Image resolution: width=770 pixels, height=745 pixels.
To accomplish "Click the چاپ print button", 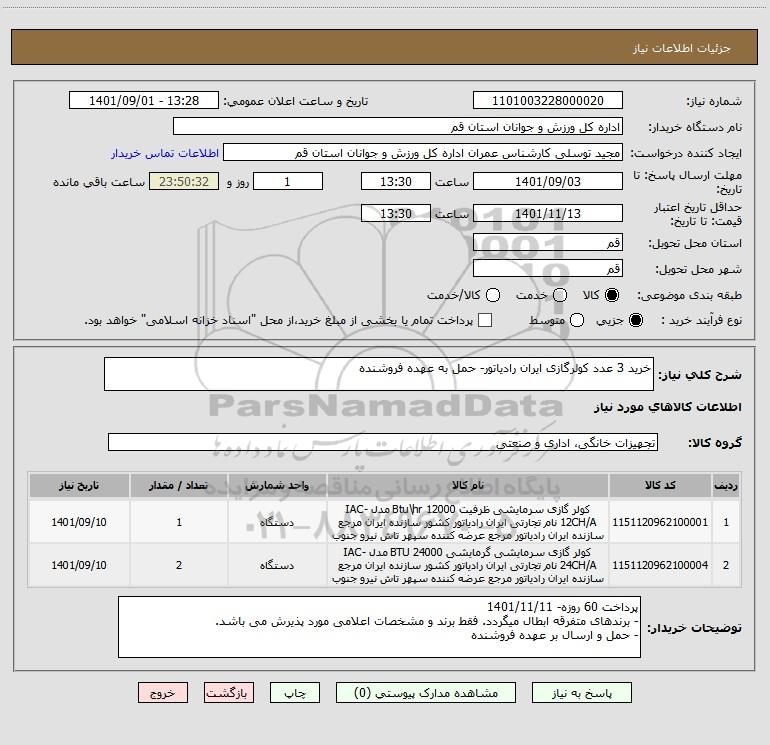I will (x=295, y=693).
